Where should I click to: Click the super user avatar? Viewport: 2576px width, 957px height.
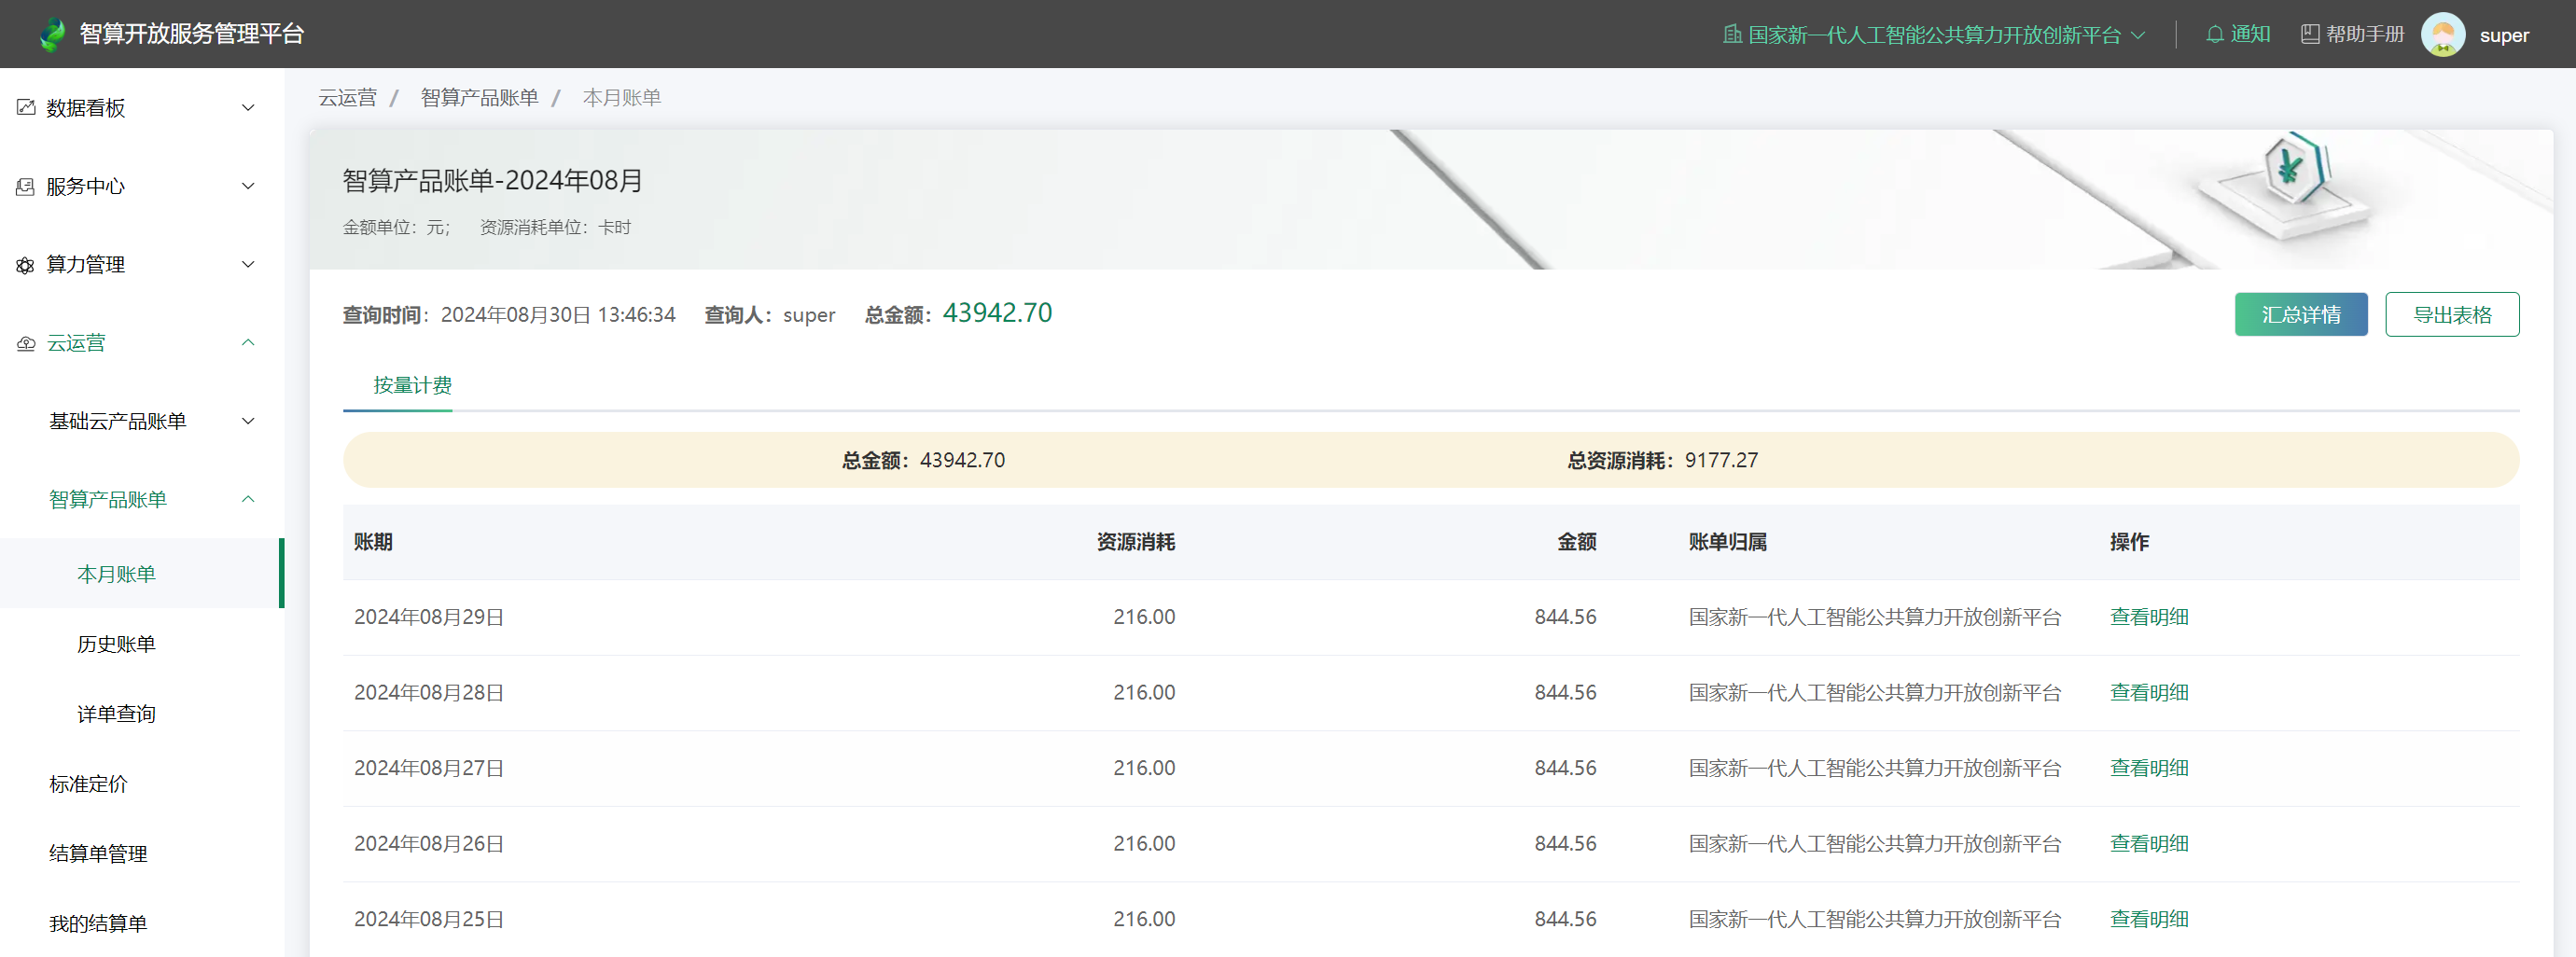(x=2442, y=35)
